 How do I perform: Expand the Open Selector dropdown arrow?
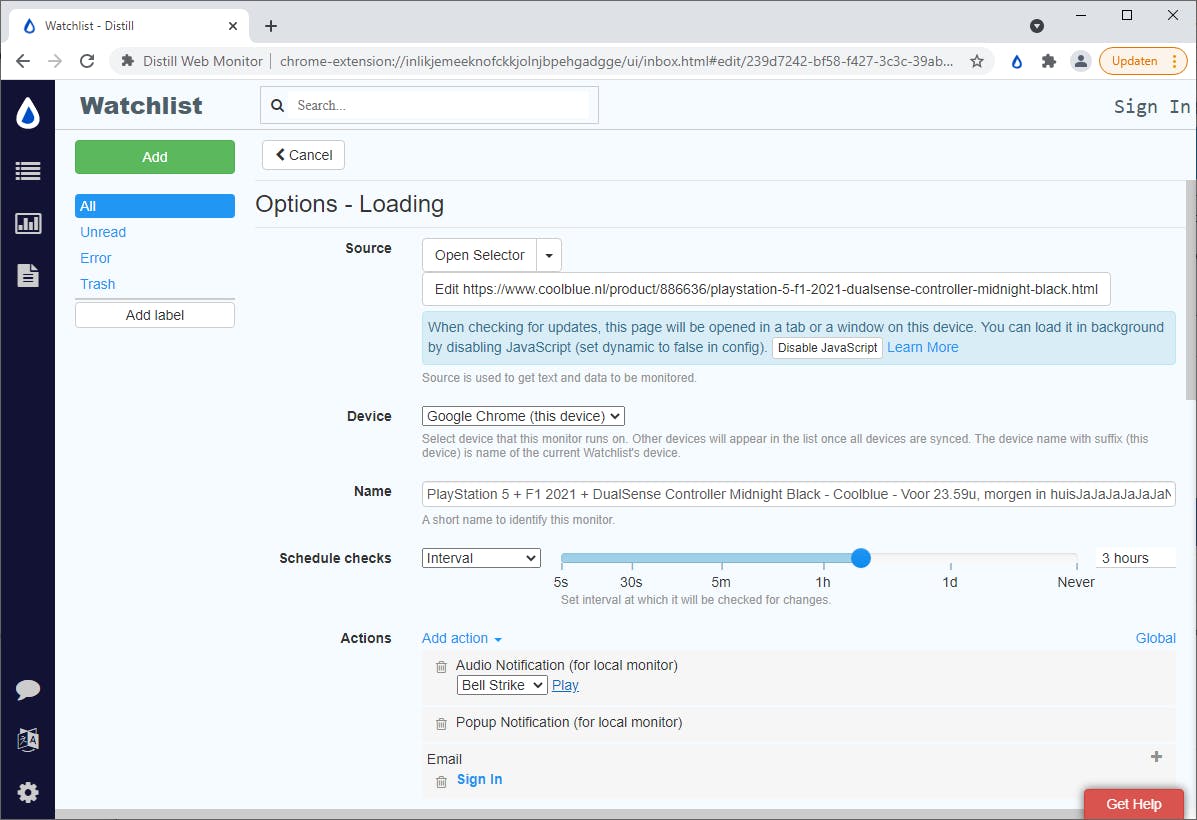(x=549, y=255)
